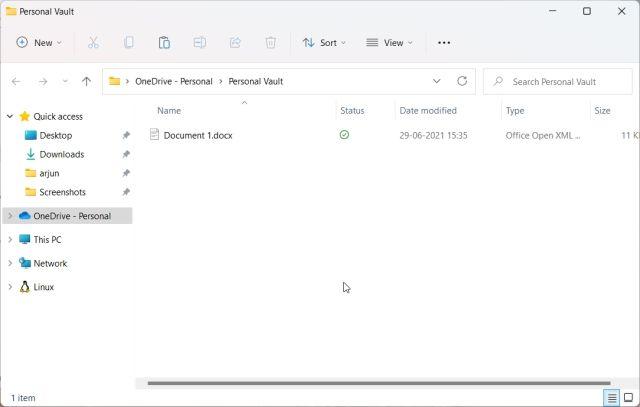Collapse the Quick access tree
The height and width of the screenshot is (407, 640).
(10, 116)
